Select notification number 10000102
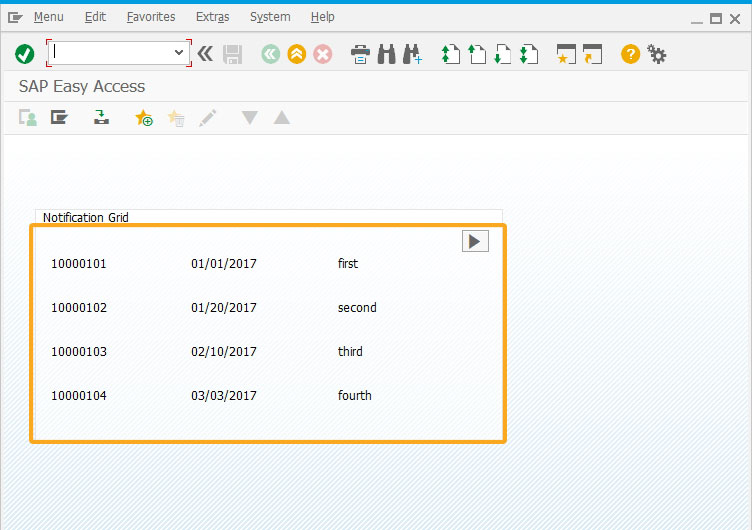752x530 pixels. pos(79,307)
